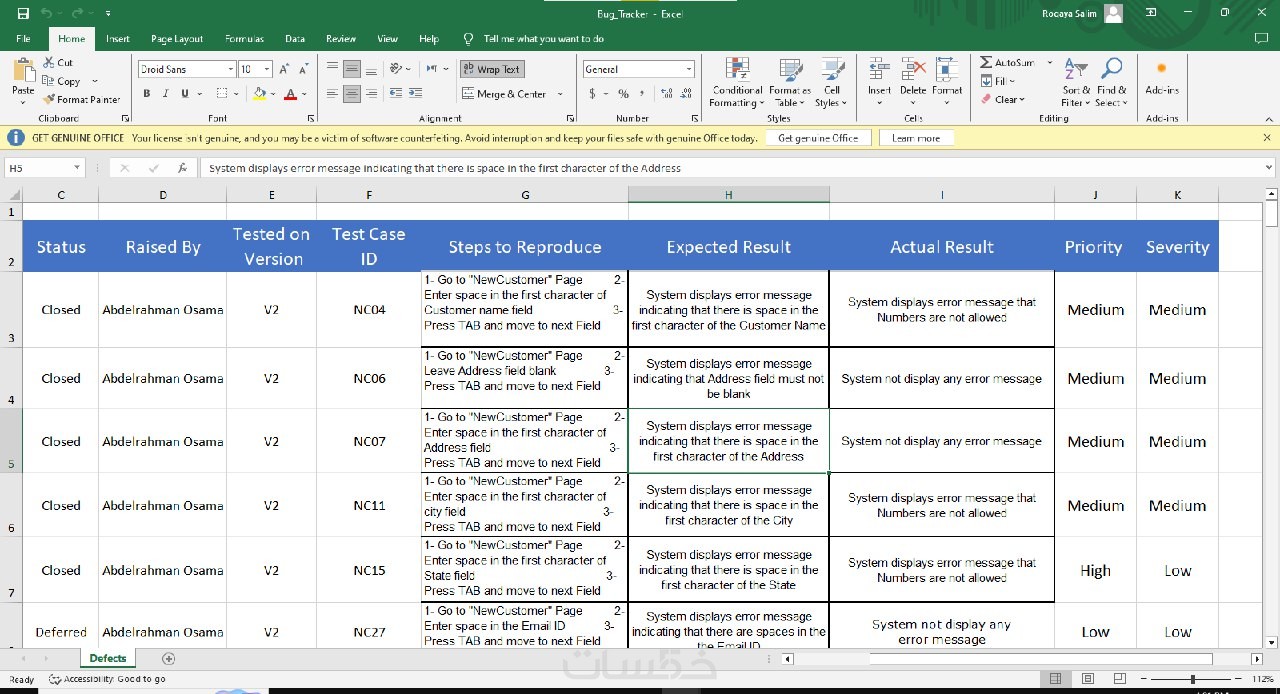Switch to Normal view in status bar

(1056, 679)
